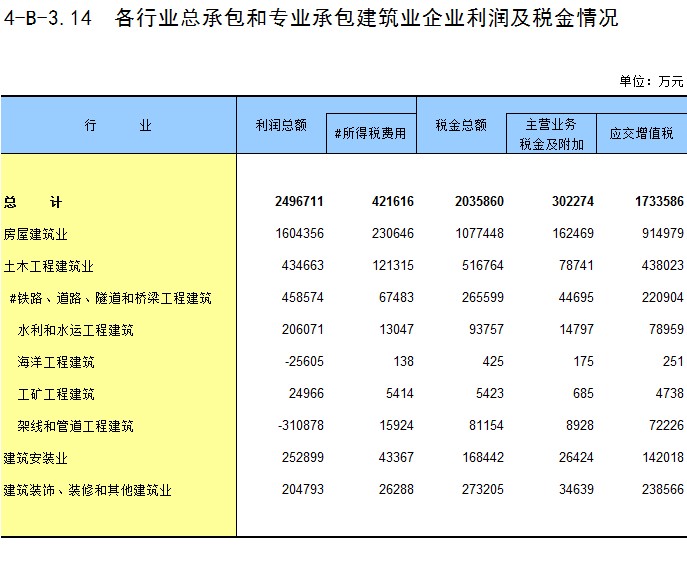
Task: Select the 建筑装饰、装修和其他建筑业 row label
Action: pos(88,490)
